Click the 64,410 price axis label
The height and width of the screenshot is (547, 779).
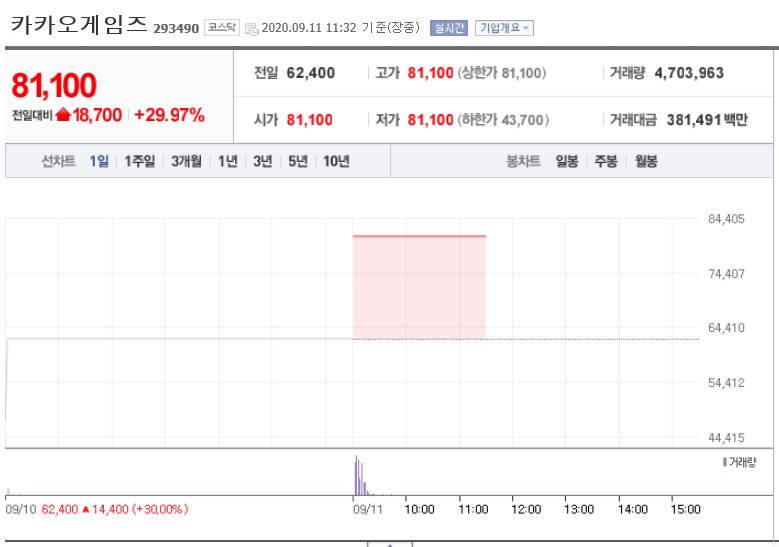(726, 328)
